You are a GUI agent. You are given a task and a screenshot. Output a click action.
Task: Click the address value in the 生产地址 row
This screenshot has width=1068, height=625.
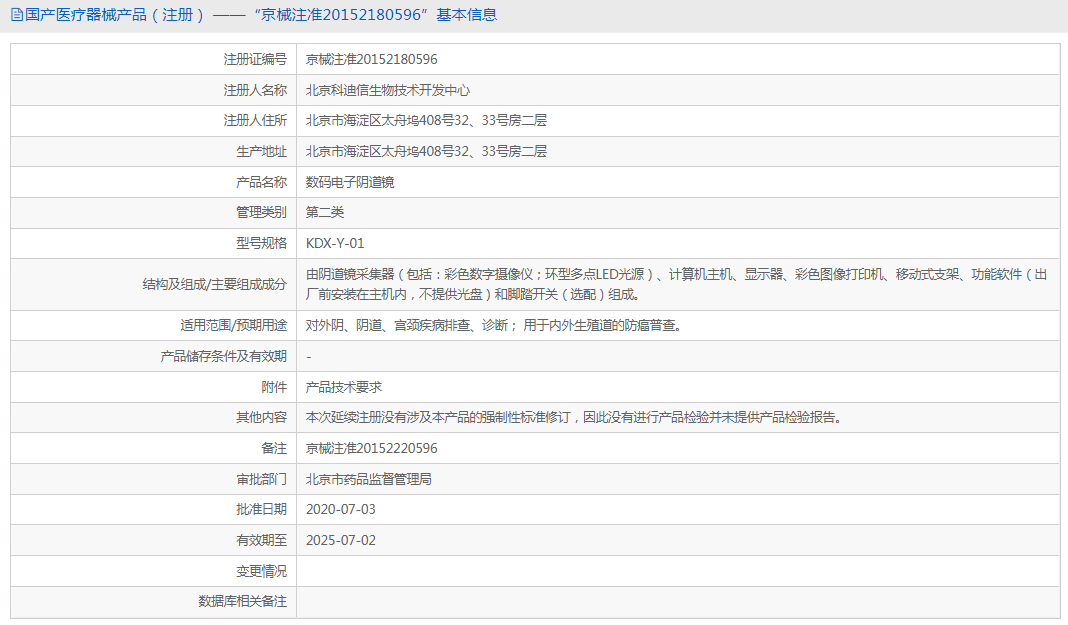tap(426, 152)
